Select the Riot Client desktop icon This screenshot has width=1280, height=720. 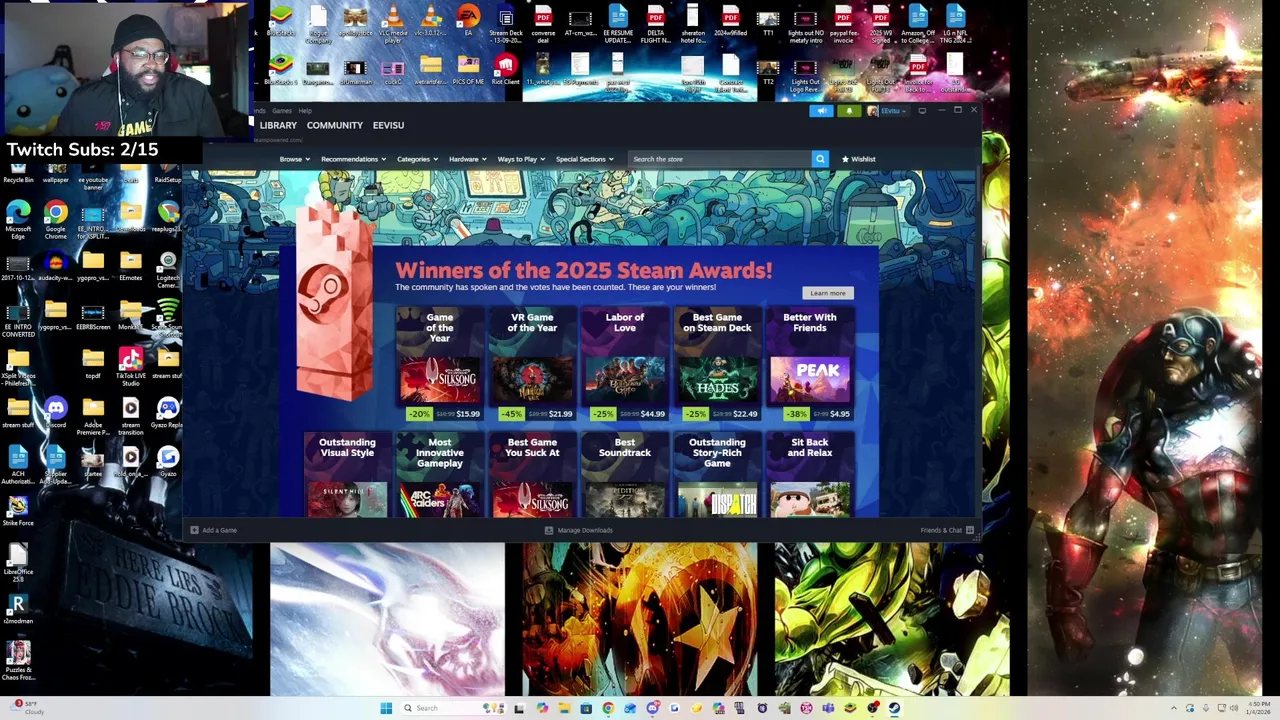point(505,71)
